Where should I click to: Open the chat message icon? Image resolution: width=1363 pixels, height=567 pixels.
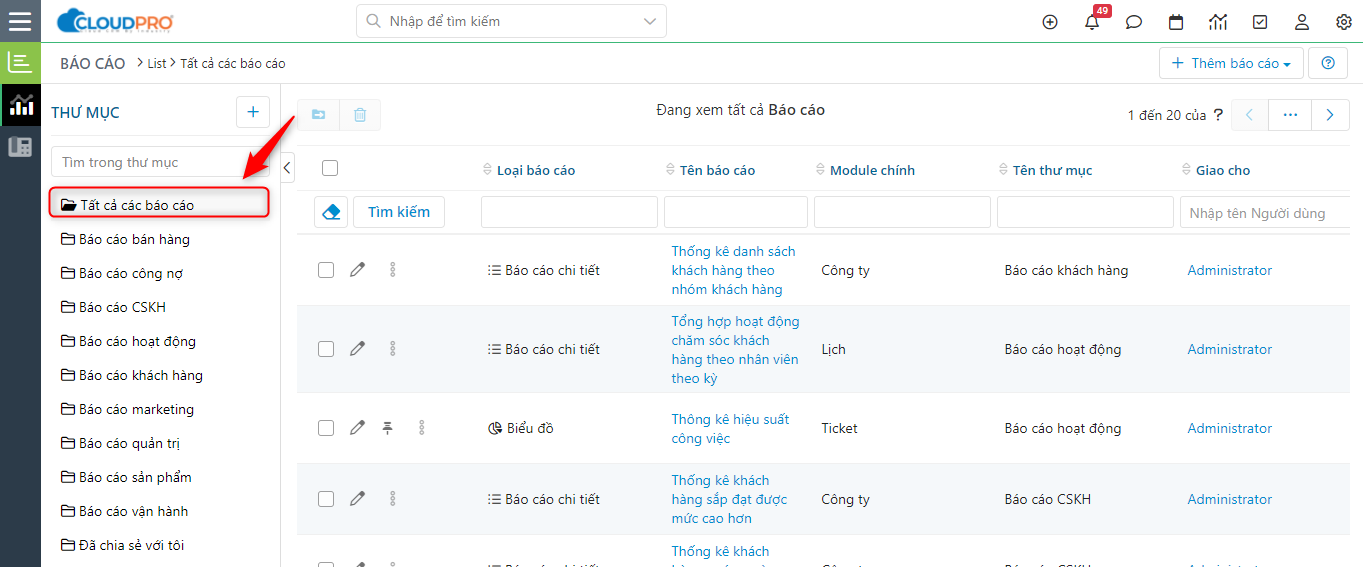coord(1134,22)
